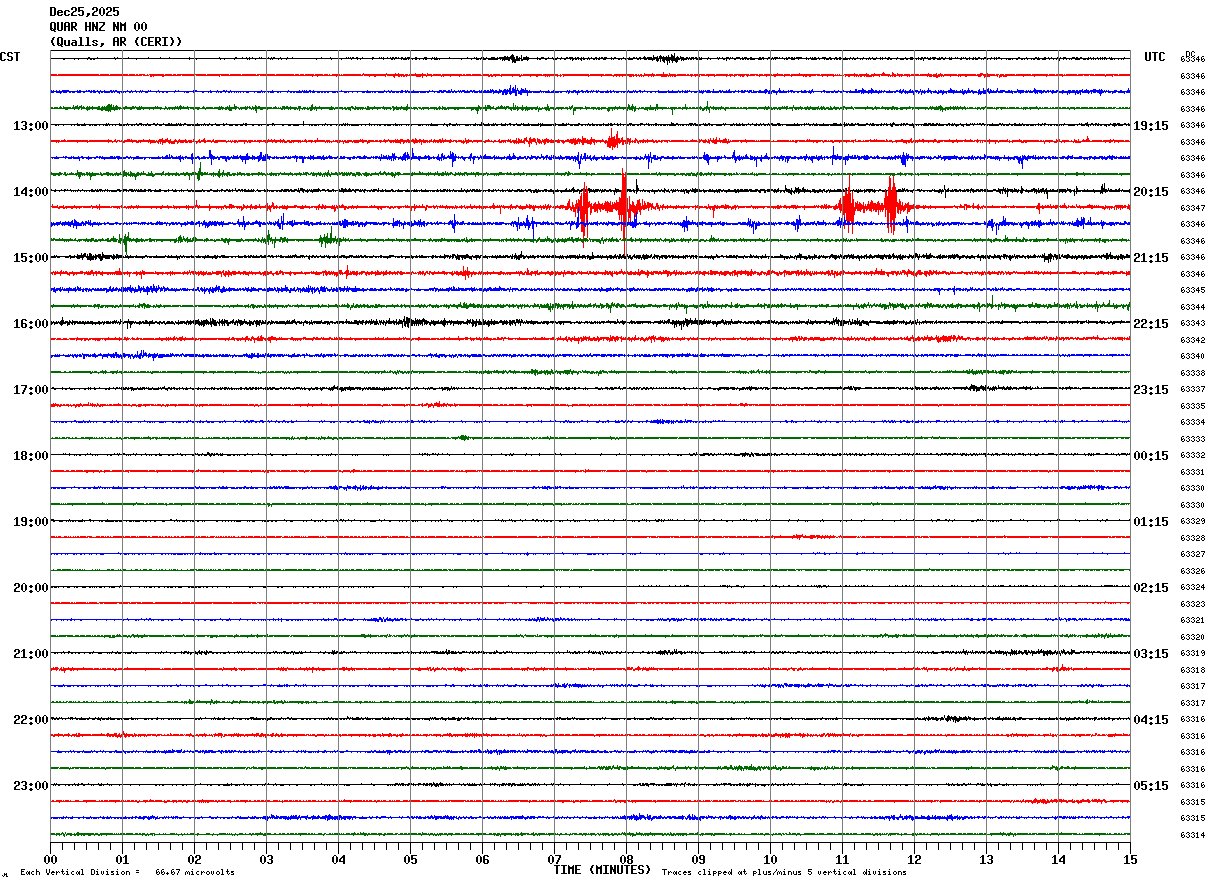Image resolution: width=1210 pixels, height=886 pixels.
Task: Click the '14' minute tick label
Action: click(x=1058, y=859)
